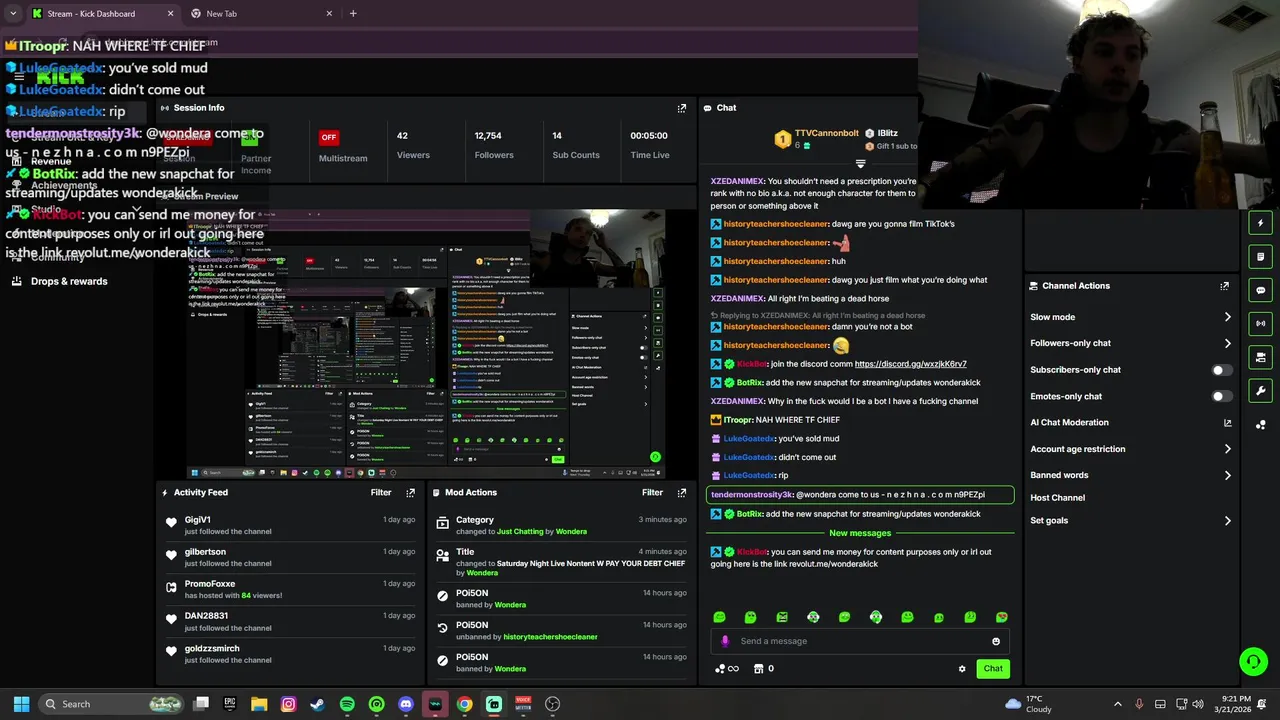The image size is (1280, 720).
Task: Open OBS Studio from the taskbar
Action: (x=552, y=704)
